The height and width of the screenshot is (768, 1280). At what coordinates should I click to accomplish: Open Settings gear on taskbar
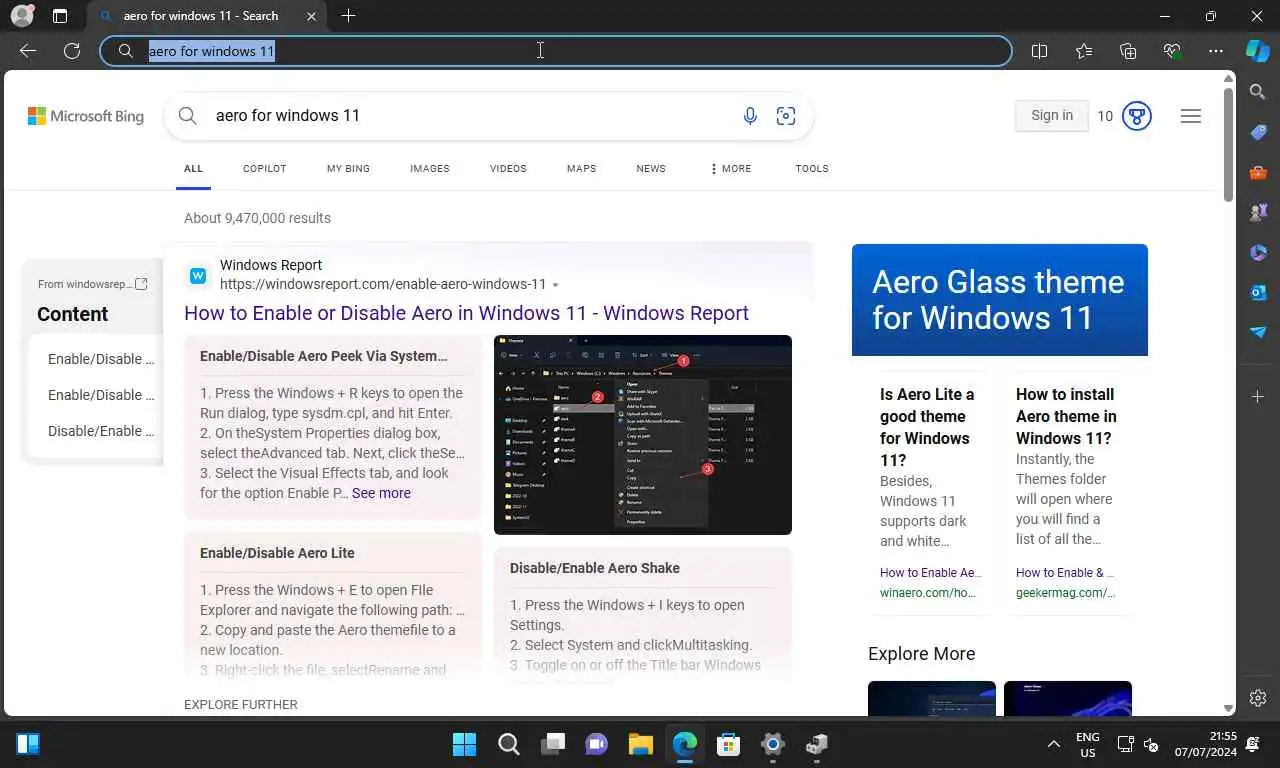pos(773,744)
